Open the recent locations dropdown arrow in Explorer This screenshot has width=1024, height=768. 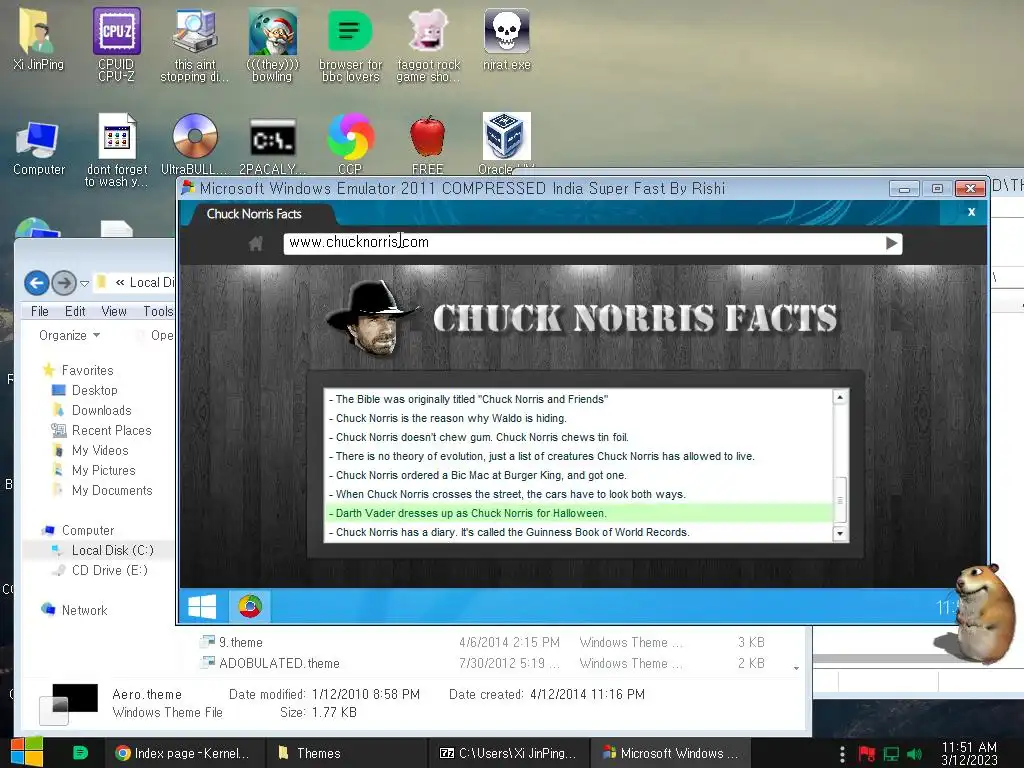click(x=84, y=283)
